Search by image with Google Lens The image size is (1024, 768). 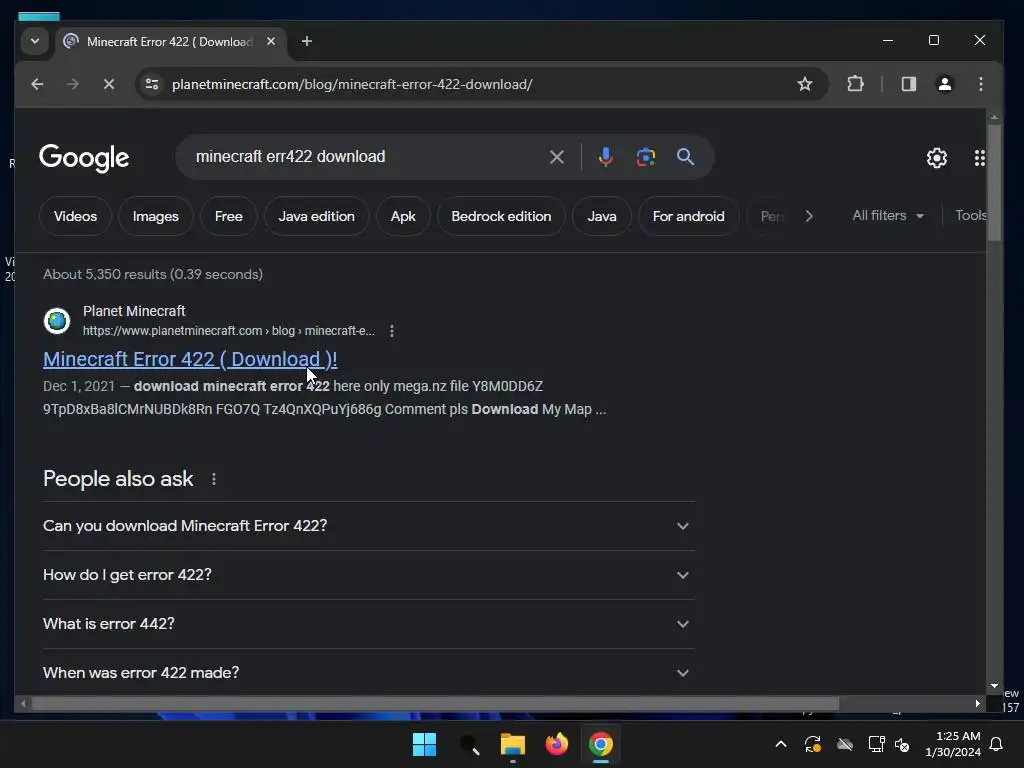[x=645, y=157]
